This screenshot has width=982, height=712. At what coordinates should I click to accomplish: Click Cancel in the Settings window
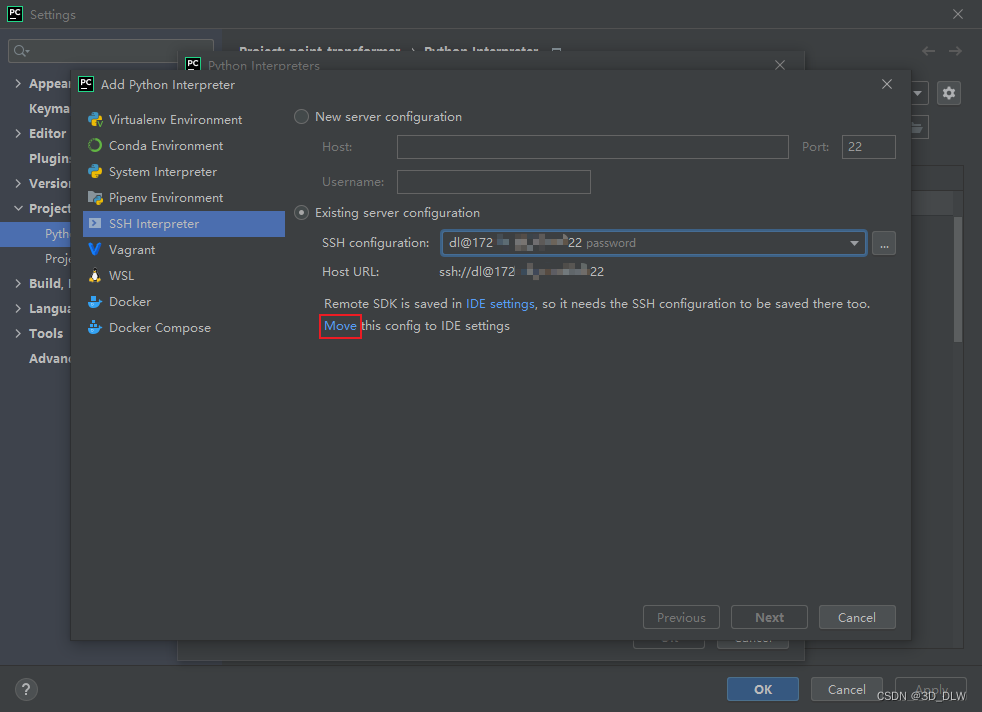(847, 689)
